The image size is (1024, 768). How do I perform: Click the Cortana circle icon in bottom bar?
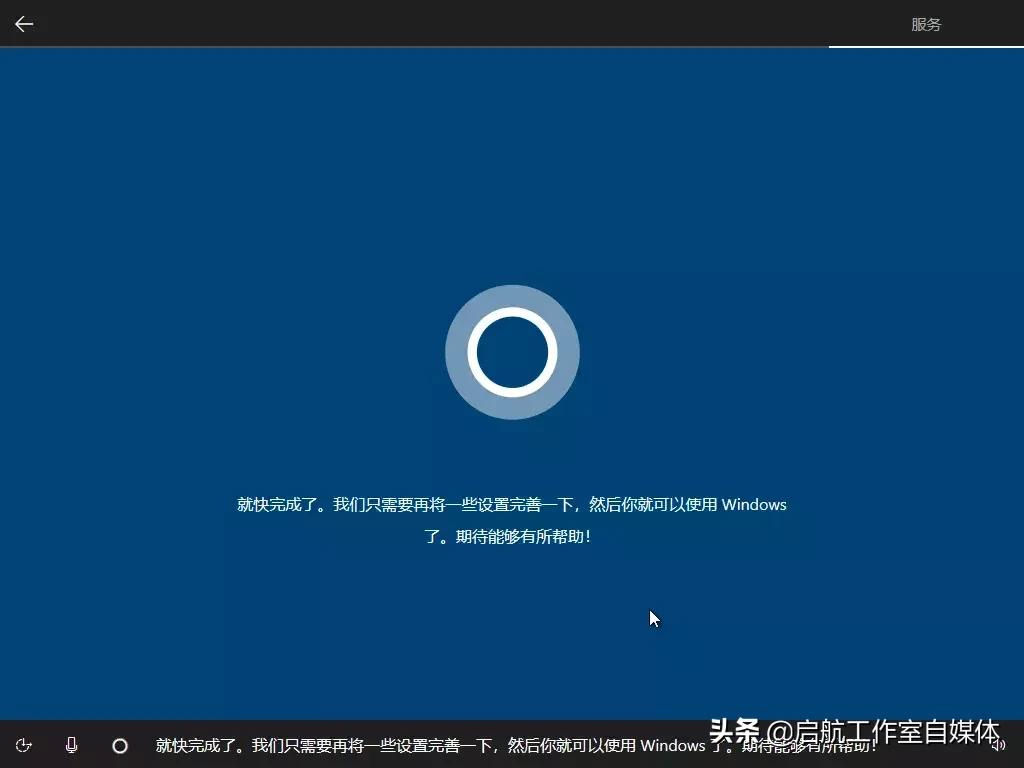pyautogui.click(x=120, y=745)
